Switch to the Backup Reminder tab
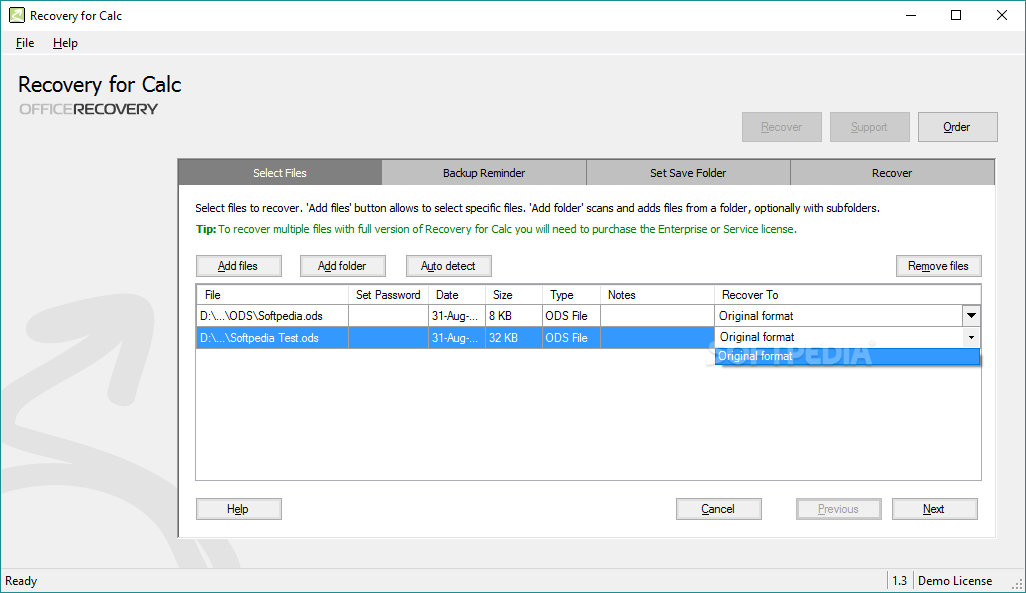The image size is (1026, 593). 484,173
